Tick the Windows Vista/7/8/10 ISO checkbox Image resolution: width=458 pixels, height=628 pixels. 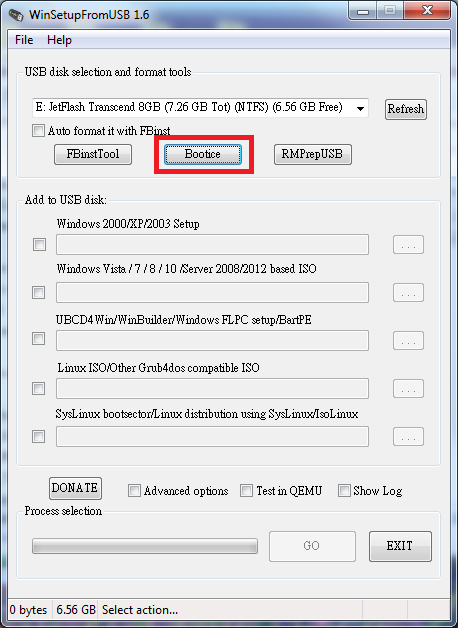click(38, 292)
